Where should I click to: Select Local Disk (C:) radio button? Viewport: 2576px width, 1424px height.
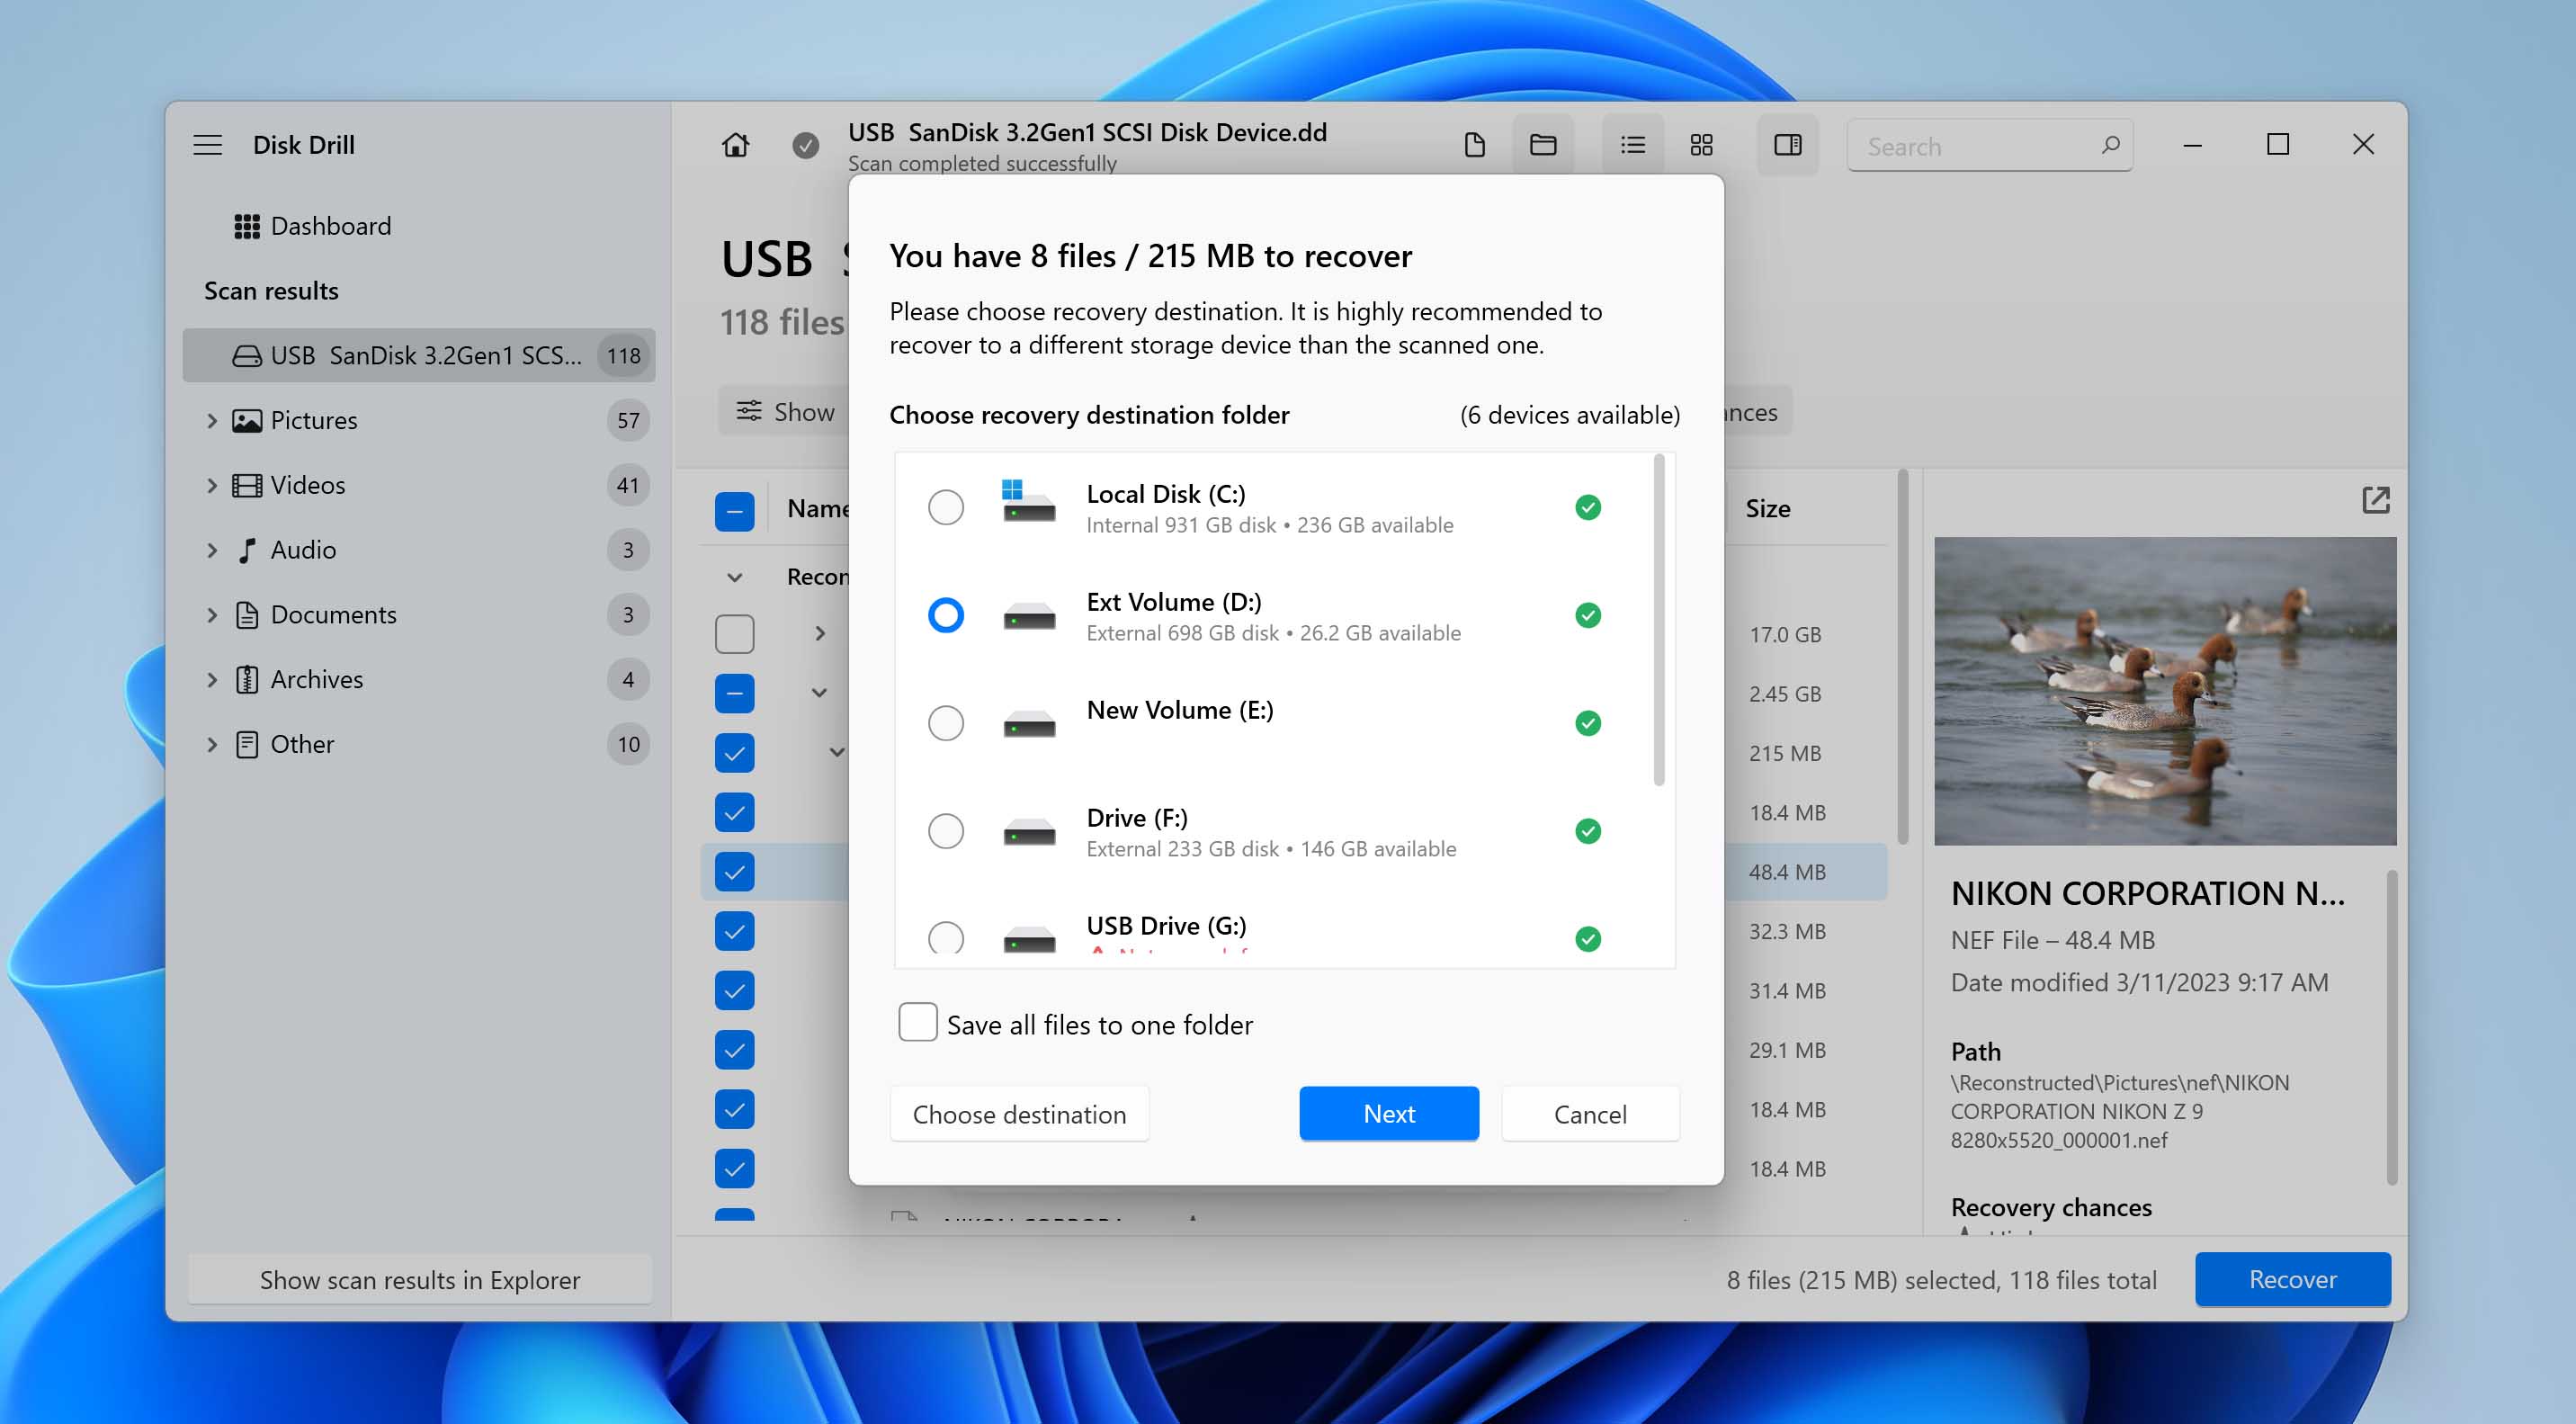point(946,508)
